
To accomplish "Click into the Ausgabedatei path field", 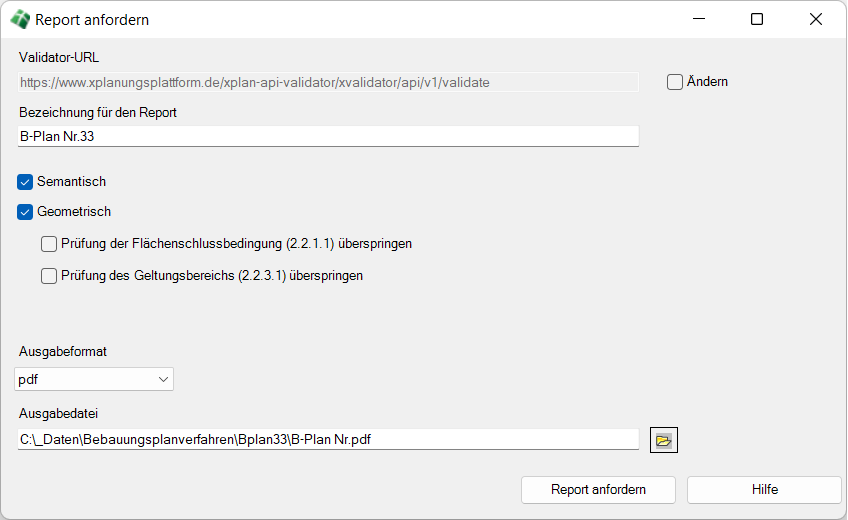I will pyautogui.click(x=328, y=439).
